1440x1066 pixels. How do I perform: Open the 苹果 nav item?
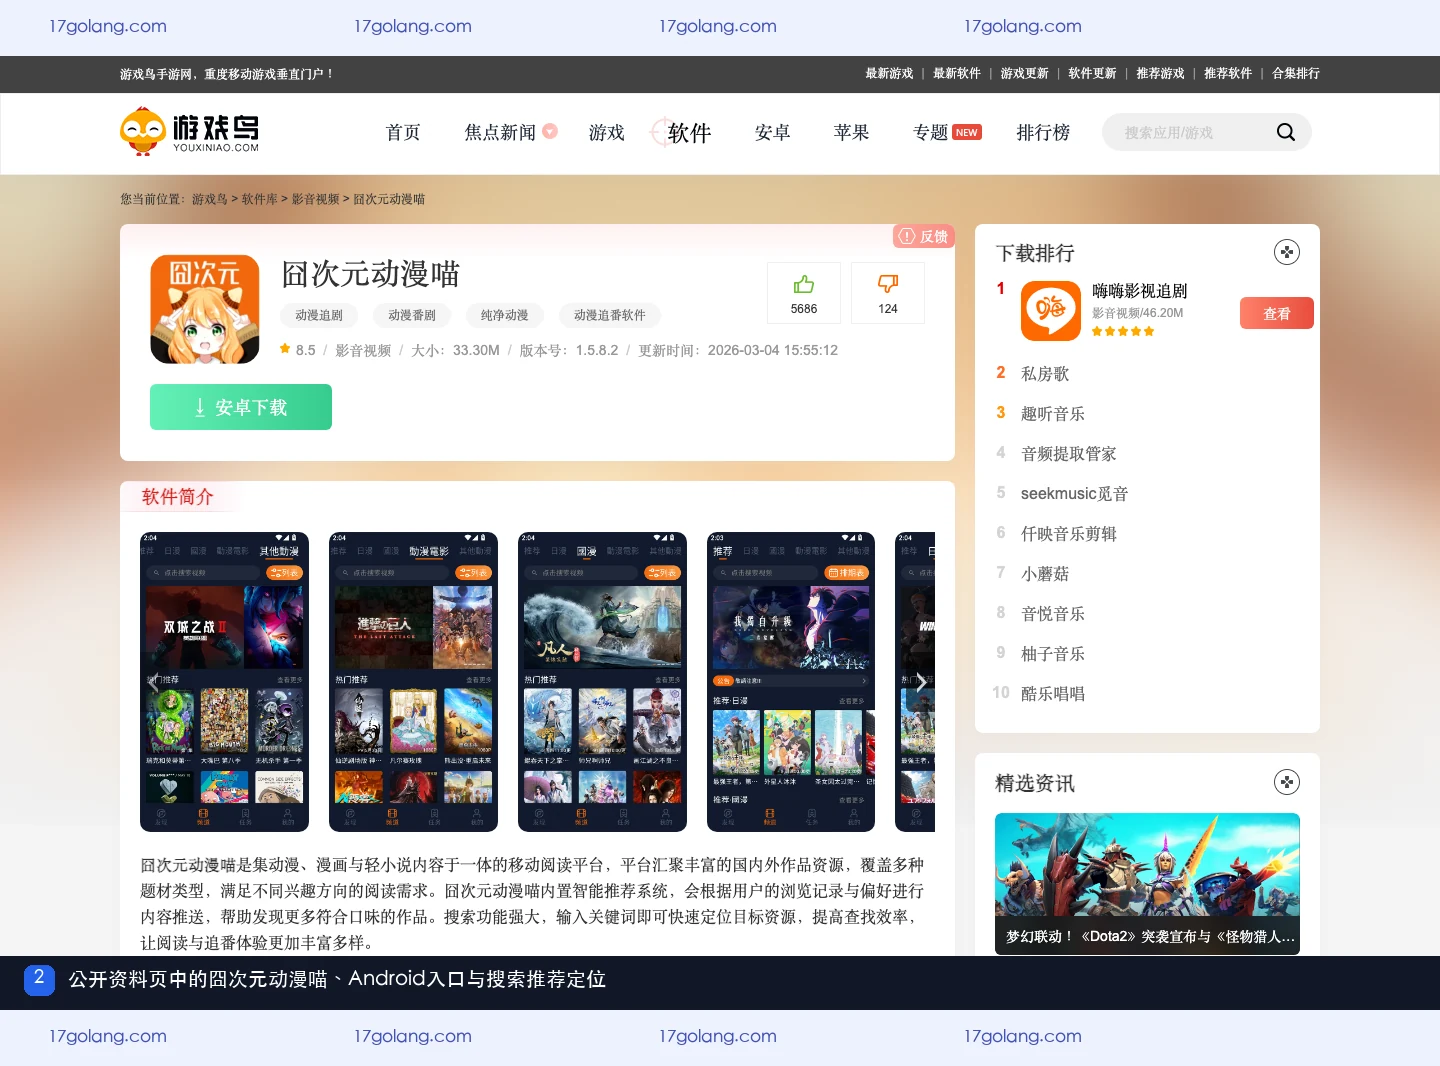coord(851,132)
